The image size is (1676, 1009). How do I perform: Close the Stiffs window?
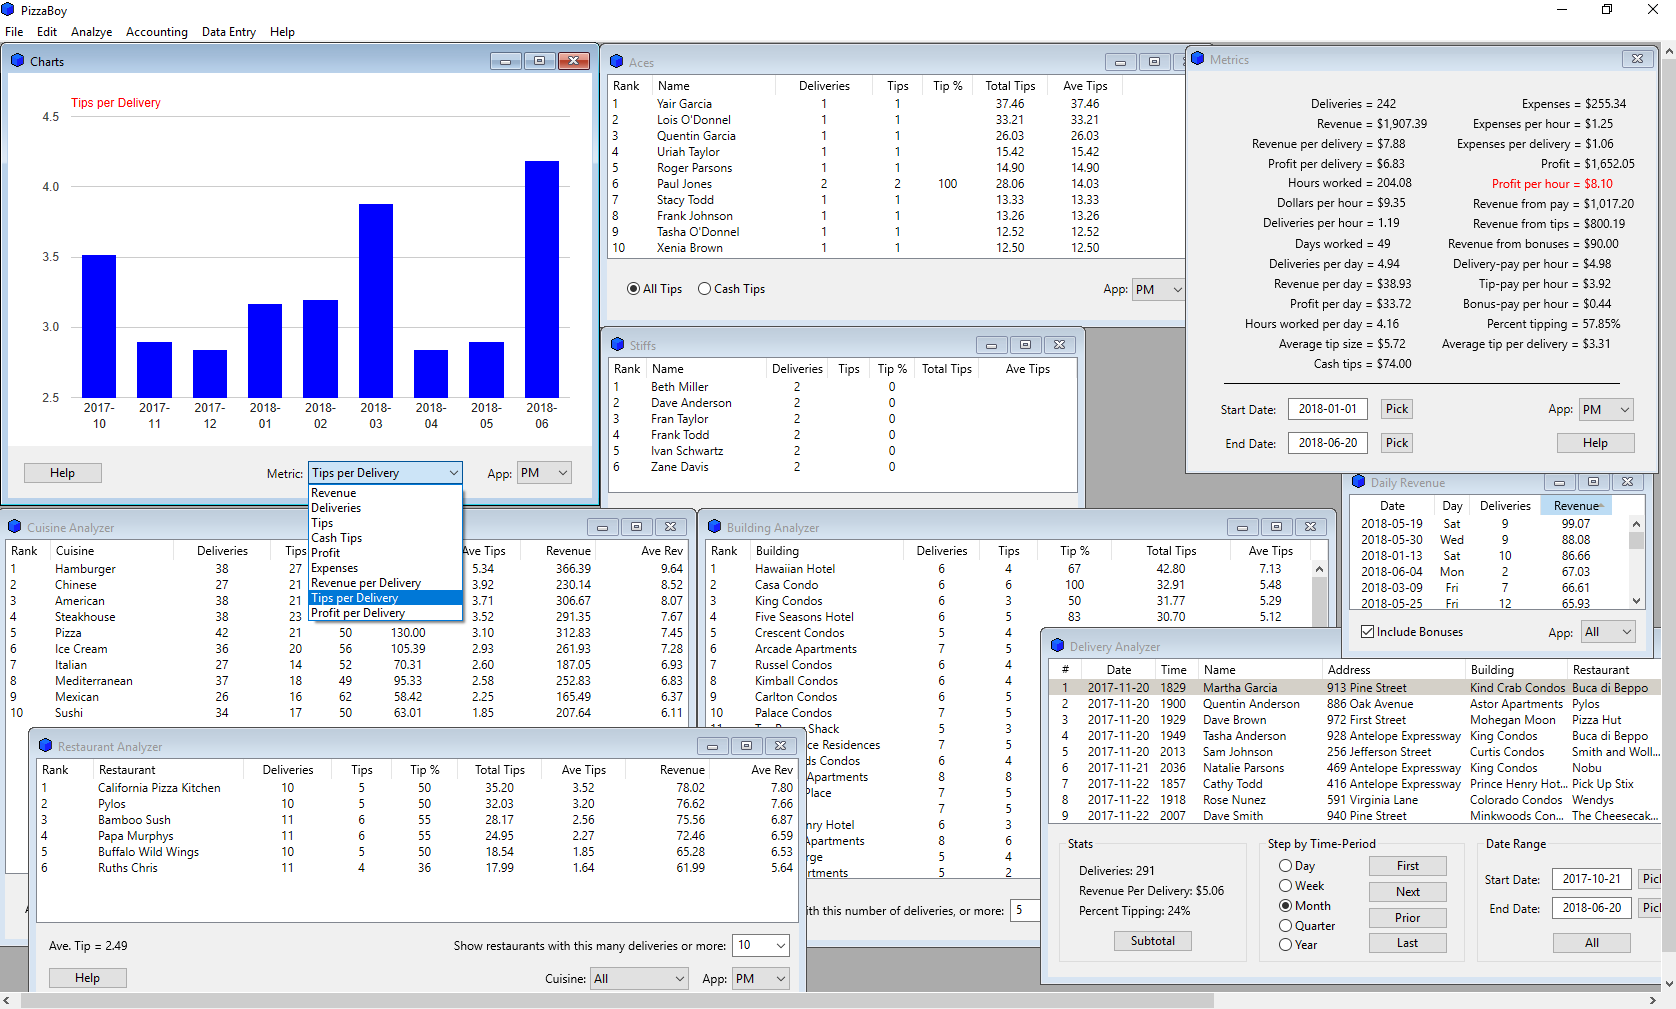point(1059,345)
